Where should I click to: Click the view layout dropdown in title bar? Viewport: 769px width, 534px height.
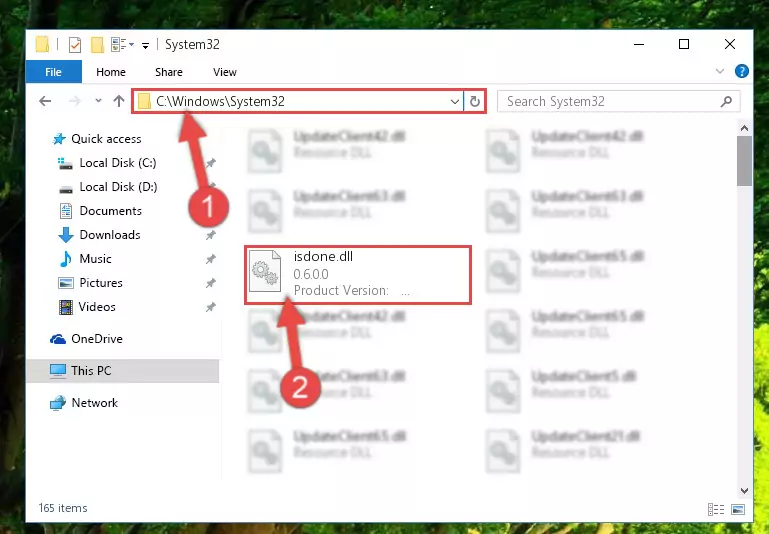pyautogui.click(x=131, y=45)
